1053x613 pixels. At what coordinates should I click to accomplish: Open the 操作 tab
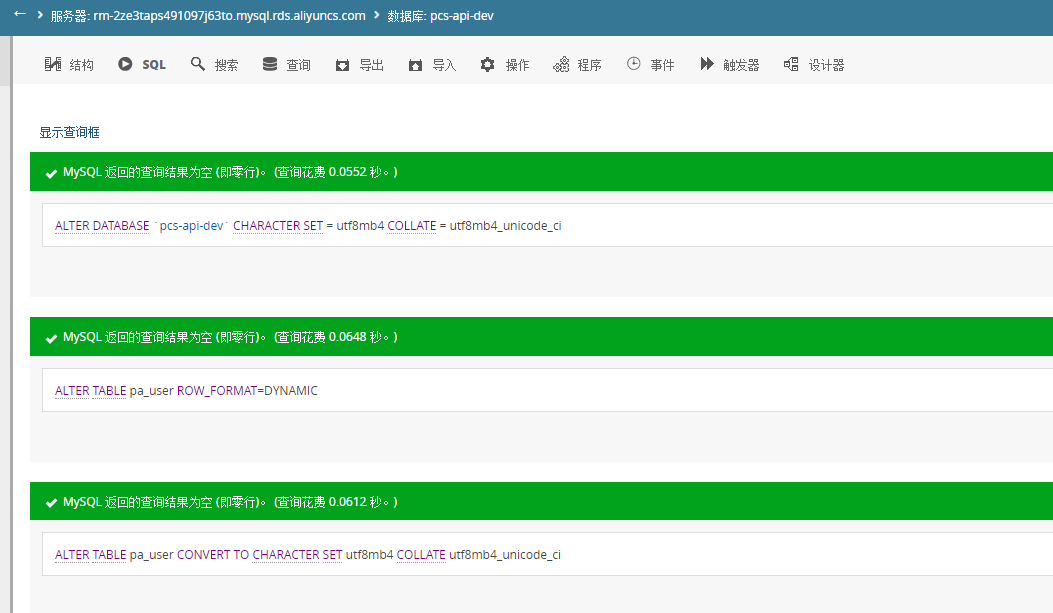click(x=505, y=64)
